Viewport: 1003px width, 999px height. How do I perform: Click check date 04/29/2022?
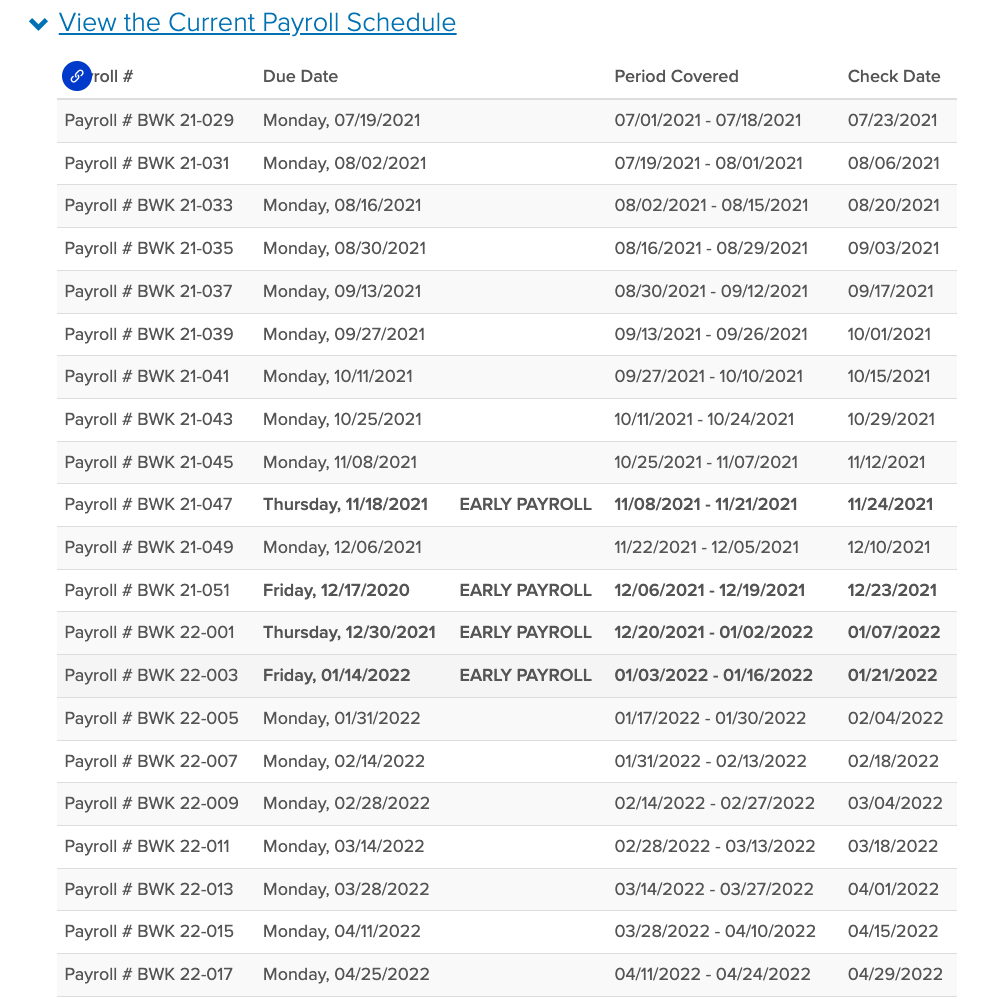coord(895,973)
